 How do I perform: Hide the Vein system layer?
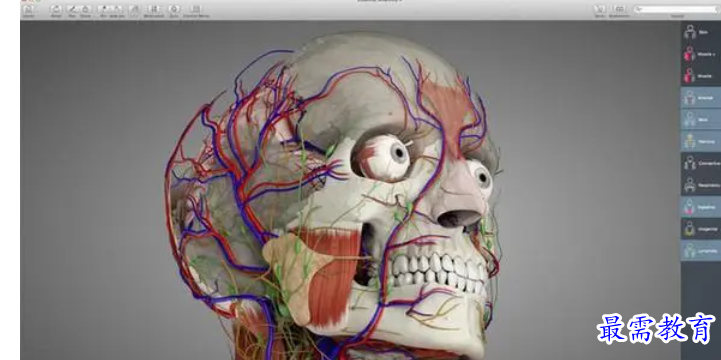[701, 119]
